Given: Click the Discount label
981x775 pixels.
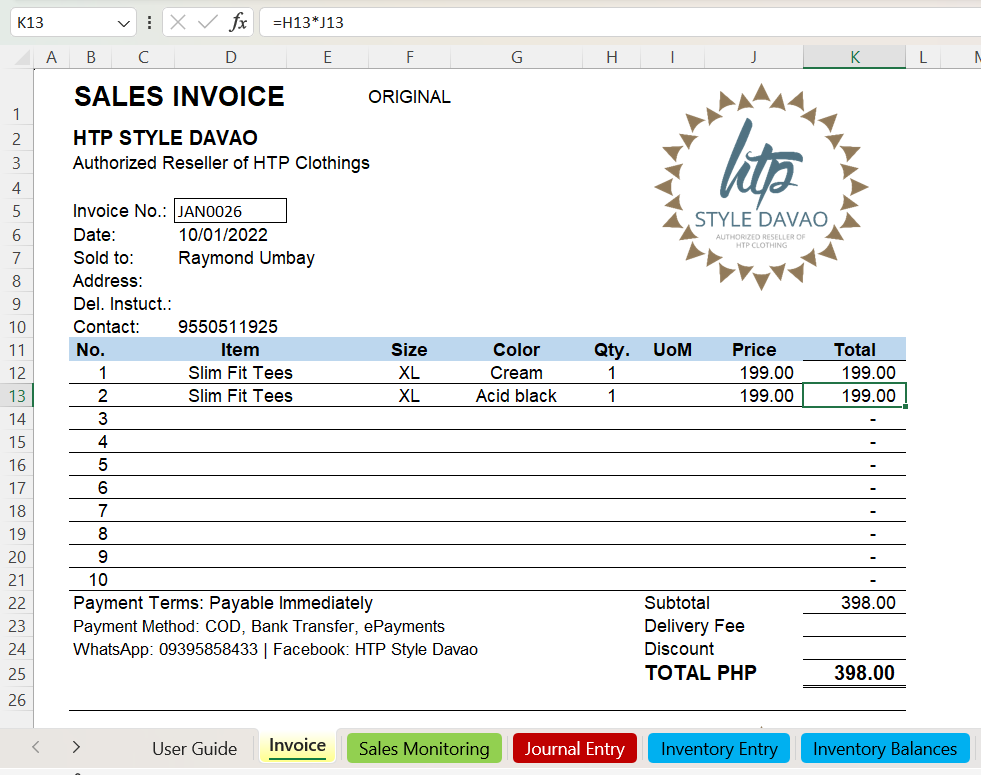Looking at the screenshot, I should [x=679, y=649].
